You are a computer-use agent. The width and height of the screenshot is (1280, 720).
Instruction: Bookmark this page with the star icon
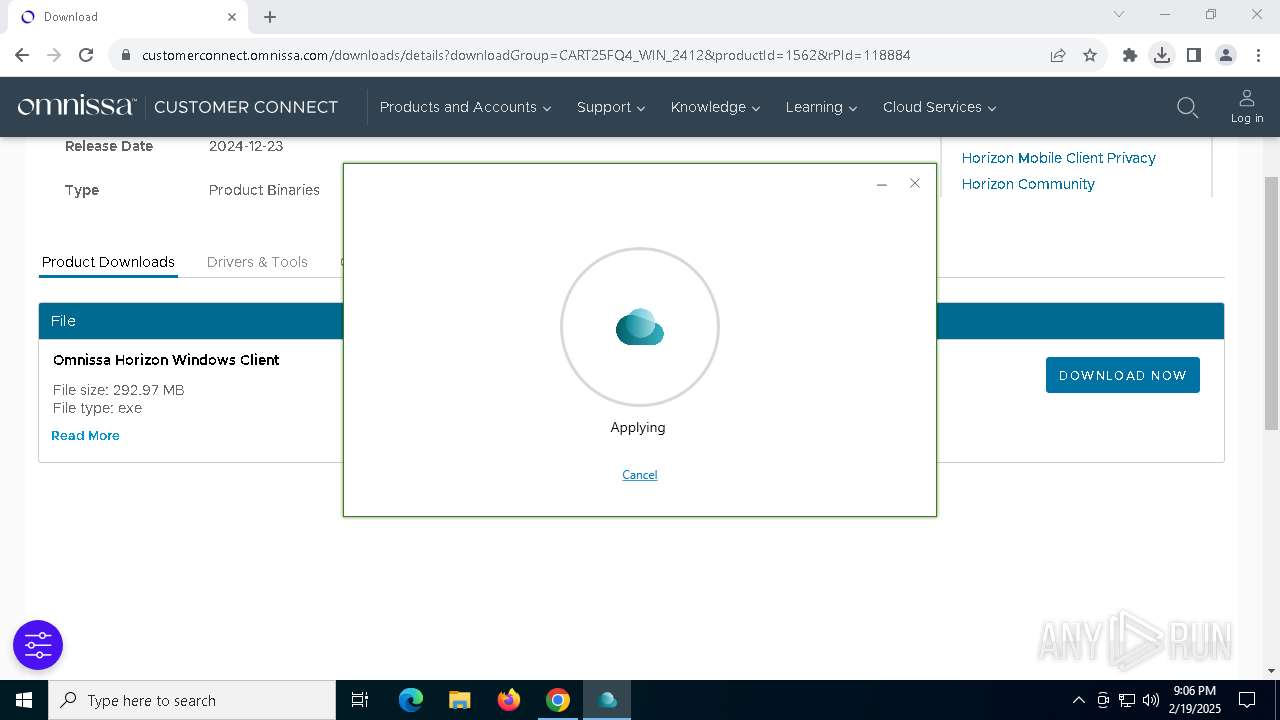click(1090, 55)
